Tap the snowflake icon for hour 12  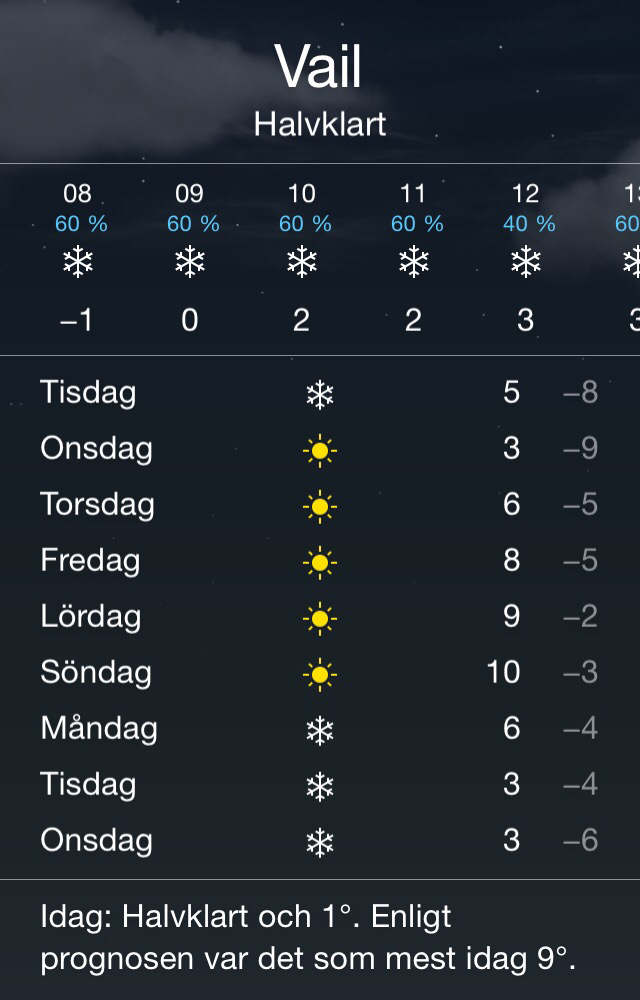[525, 262]
